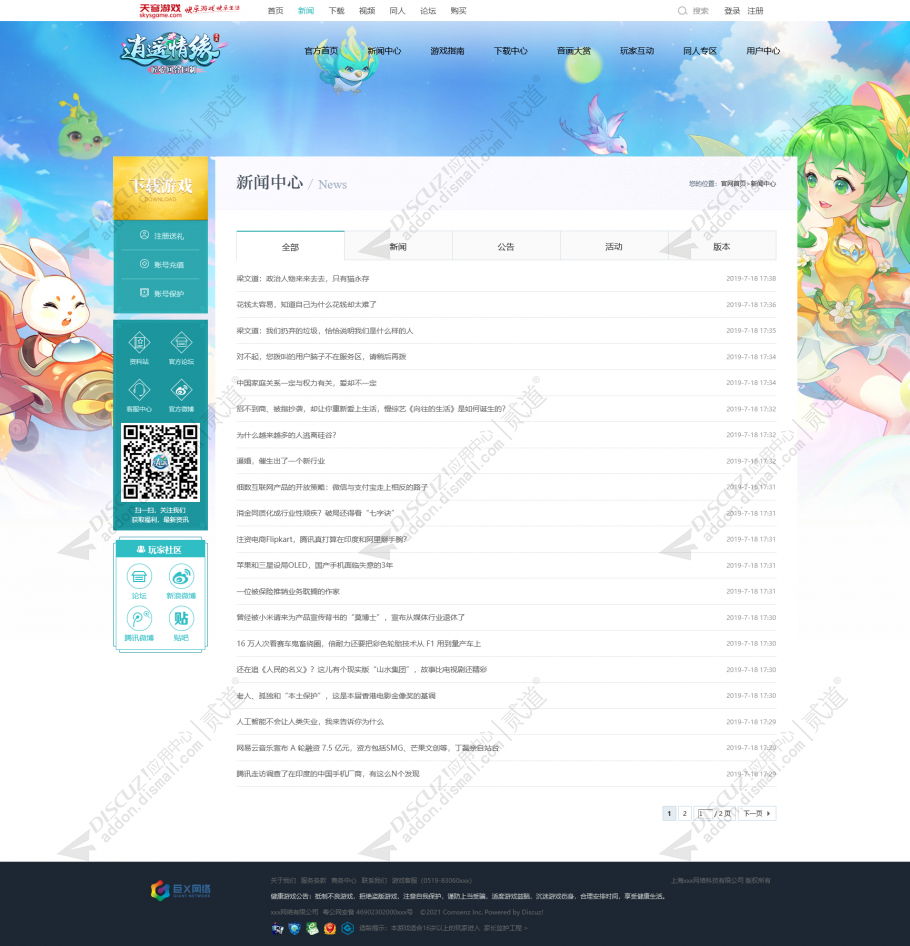This screenshot has width=910, height=946.
Task: Click 商务中心 in the footer
Action: 344,880
